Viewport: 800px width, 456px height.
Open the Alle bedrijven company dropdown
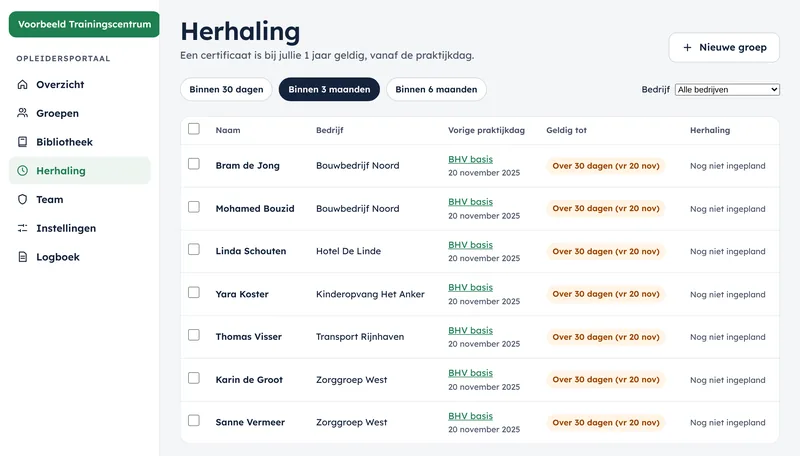tap(727, 90)
